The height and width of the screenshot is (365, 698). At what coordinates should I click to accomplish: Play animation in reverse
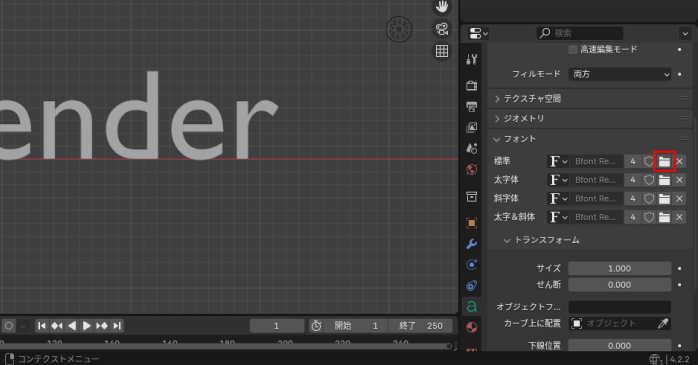(72, 326)
